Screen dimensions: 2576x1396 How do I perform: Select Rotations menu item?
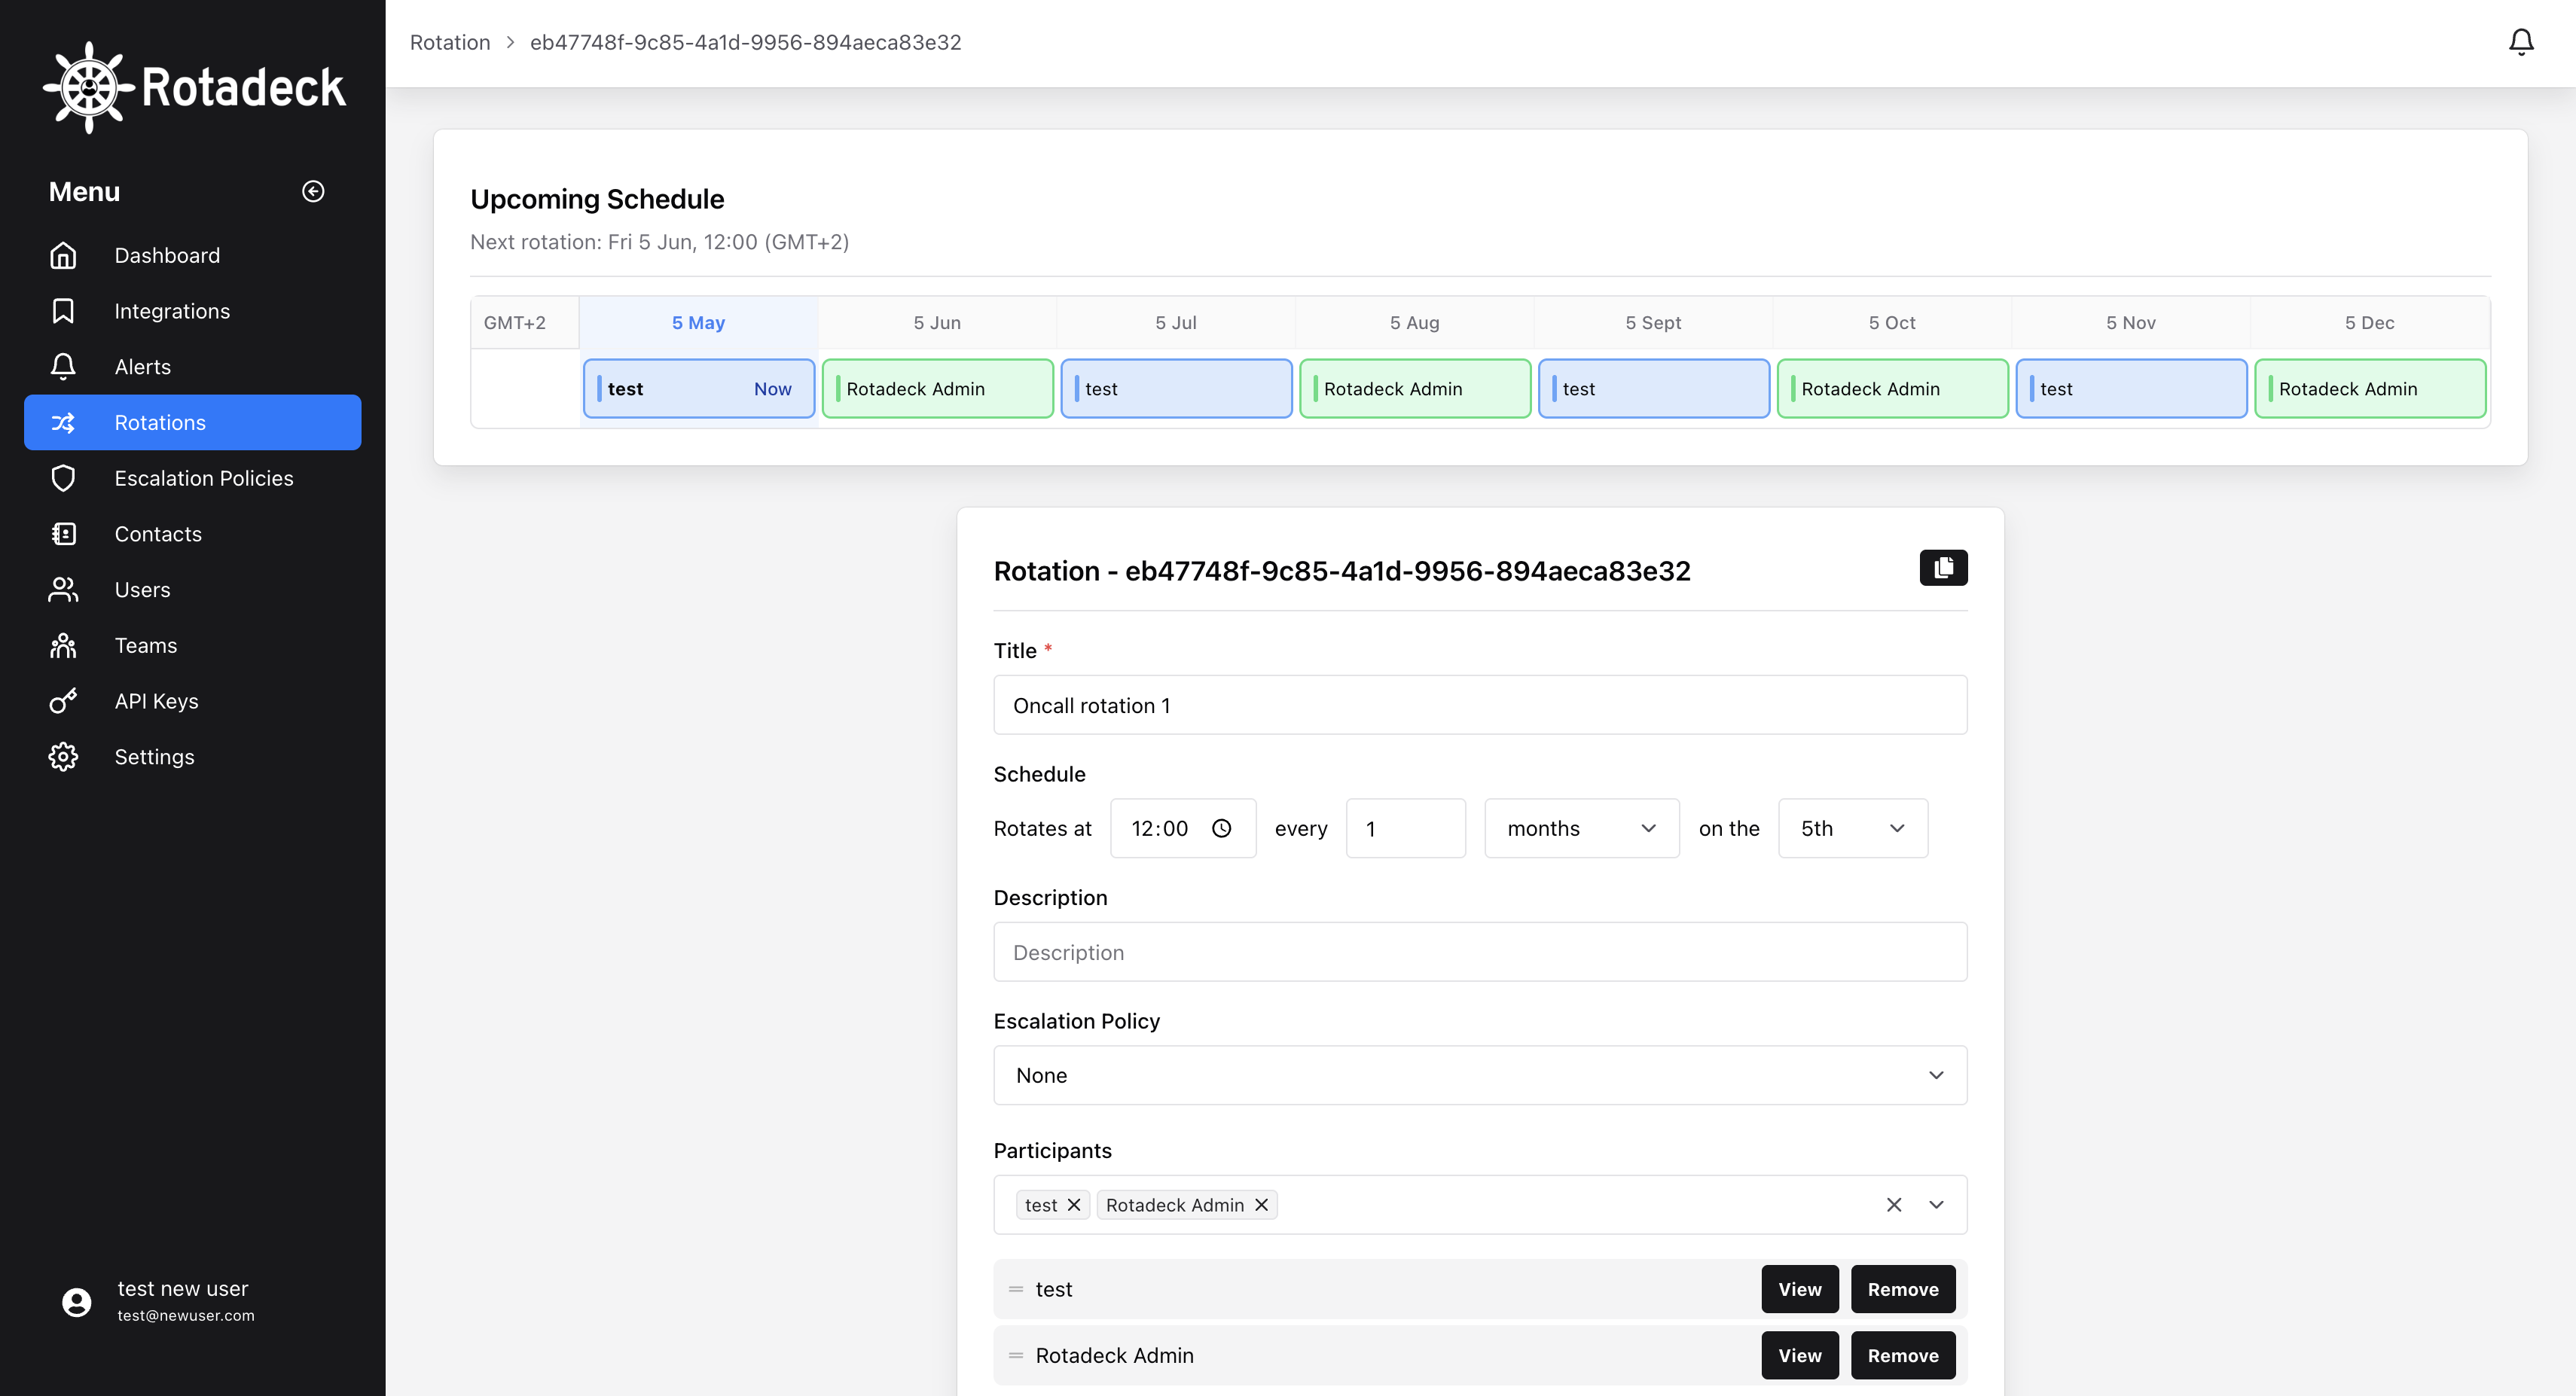click(x=192, y=423)
